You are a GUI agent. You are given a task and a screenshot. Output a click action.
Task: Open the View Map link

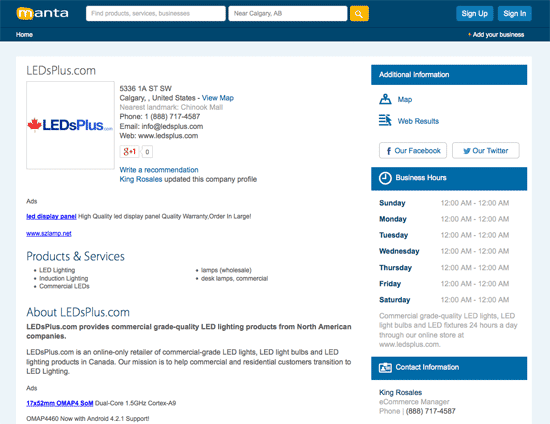click(218, 98)
